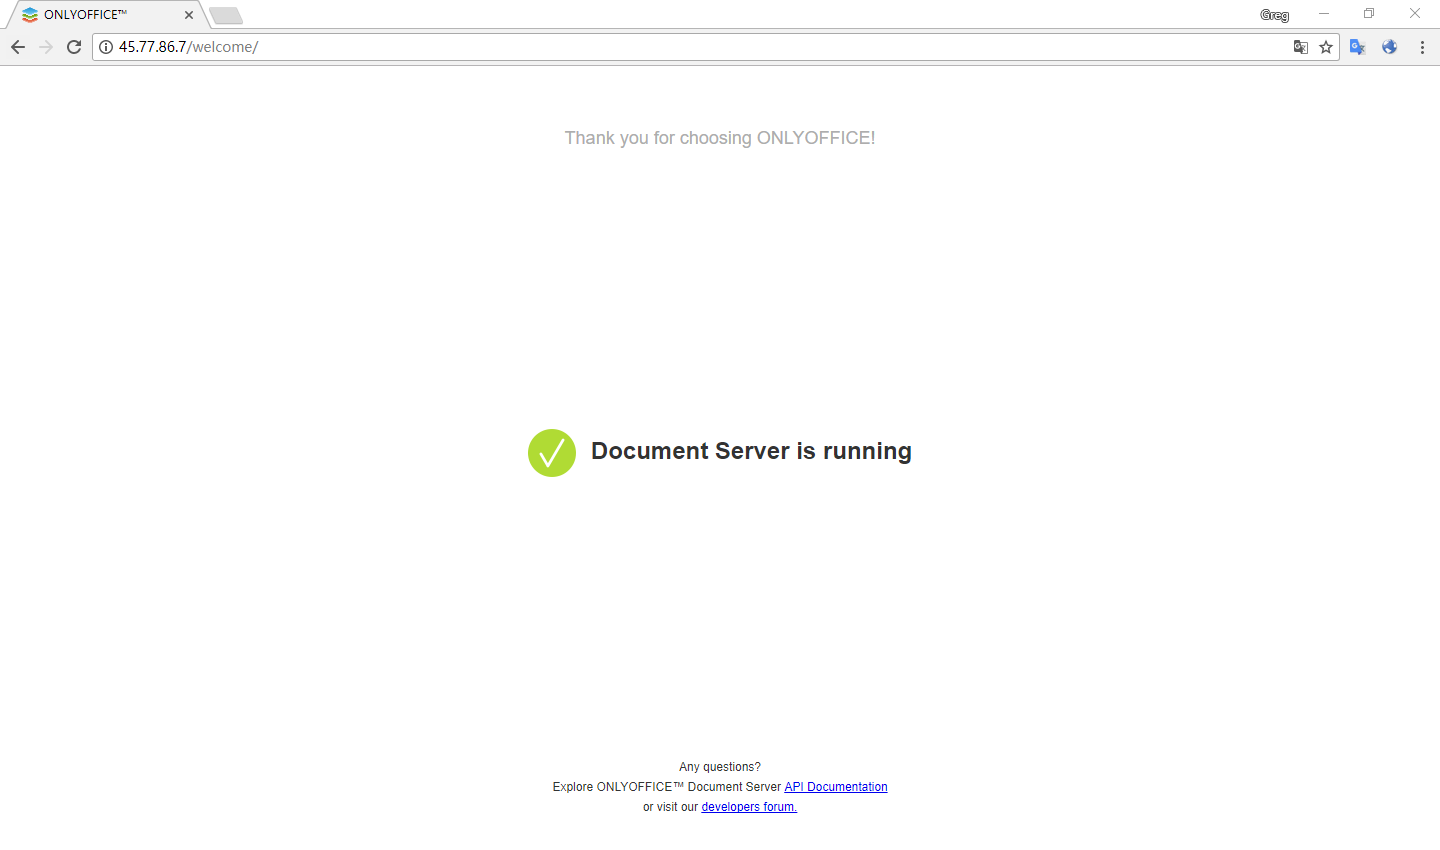Open the blue globe extension icon
This screenshot has height=850, width=1440.
tap(1390, 47)
